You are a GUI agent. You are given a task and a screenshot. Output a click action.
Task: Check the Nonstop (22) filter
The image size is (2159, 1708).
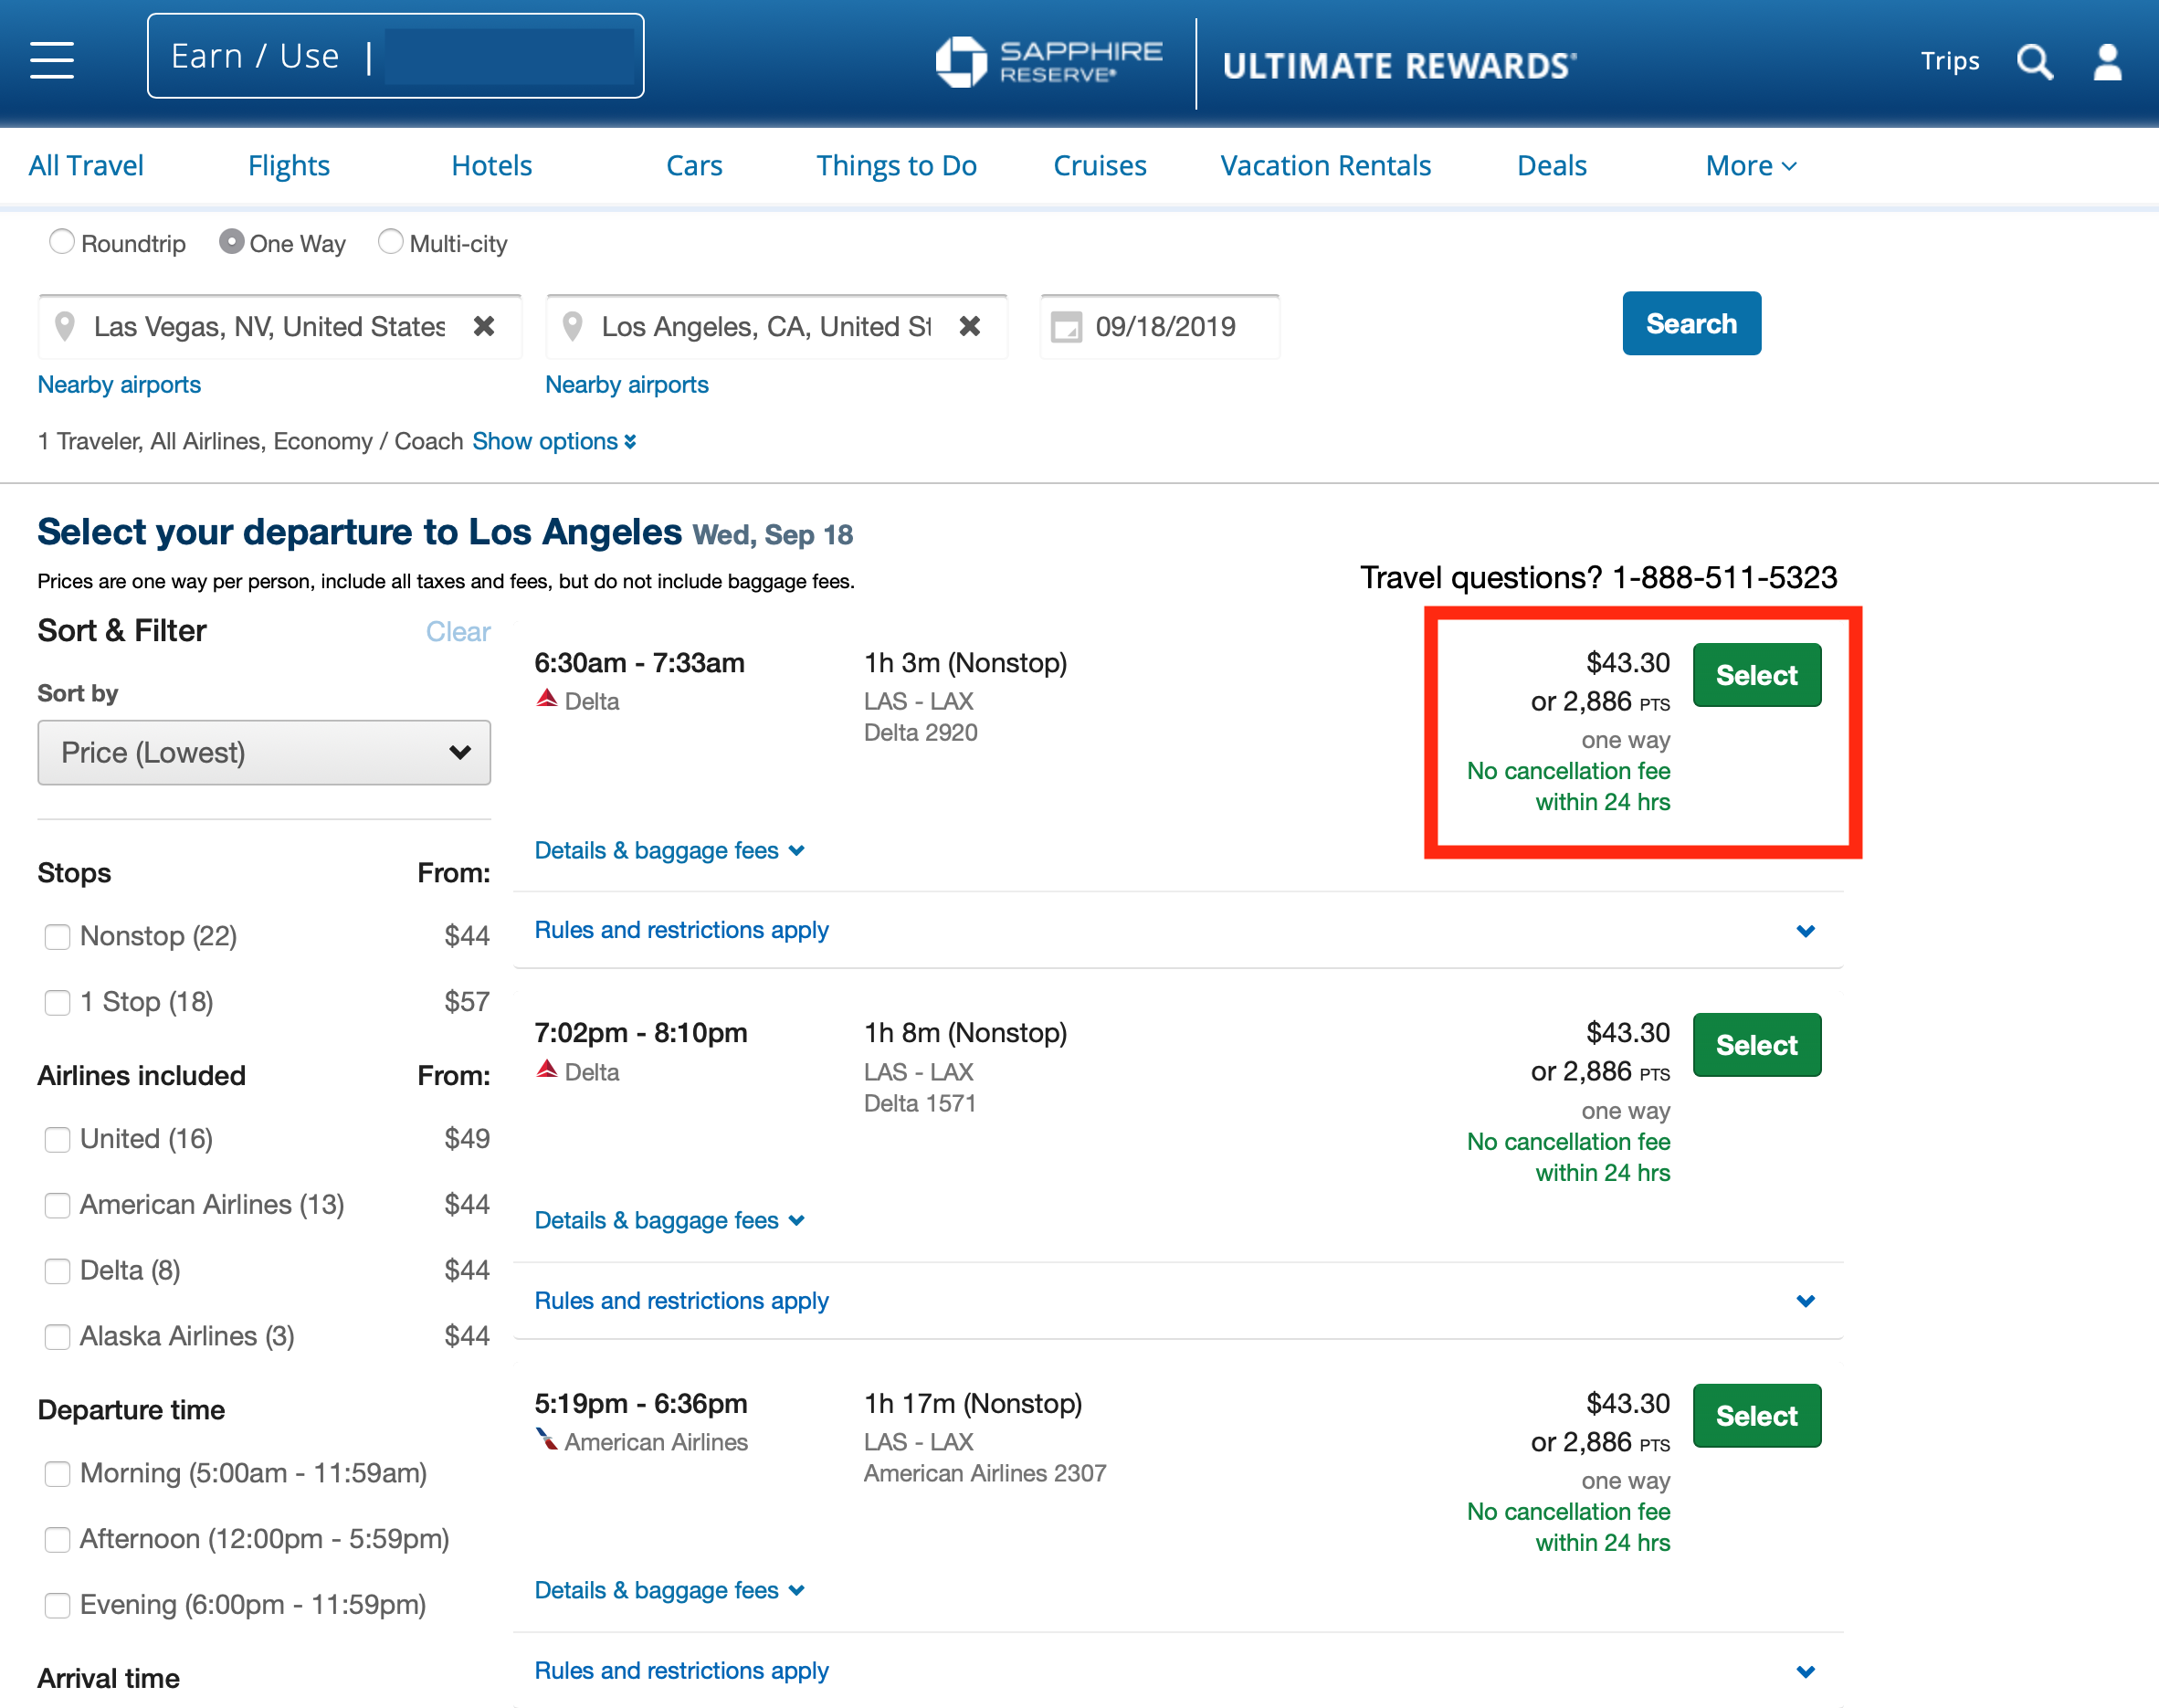pos(57,937)
